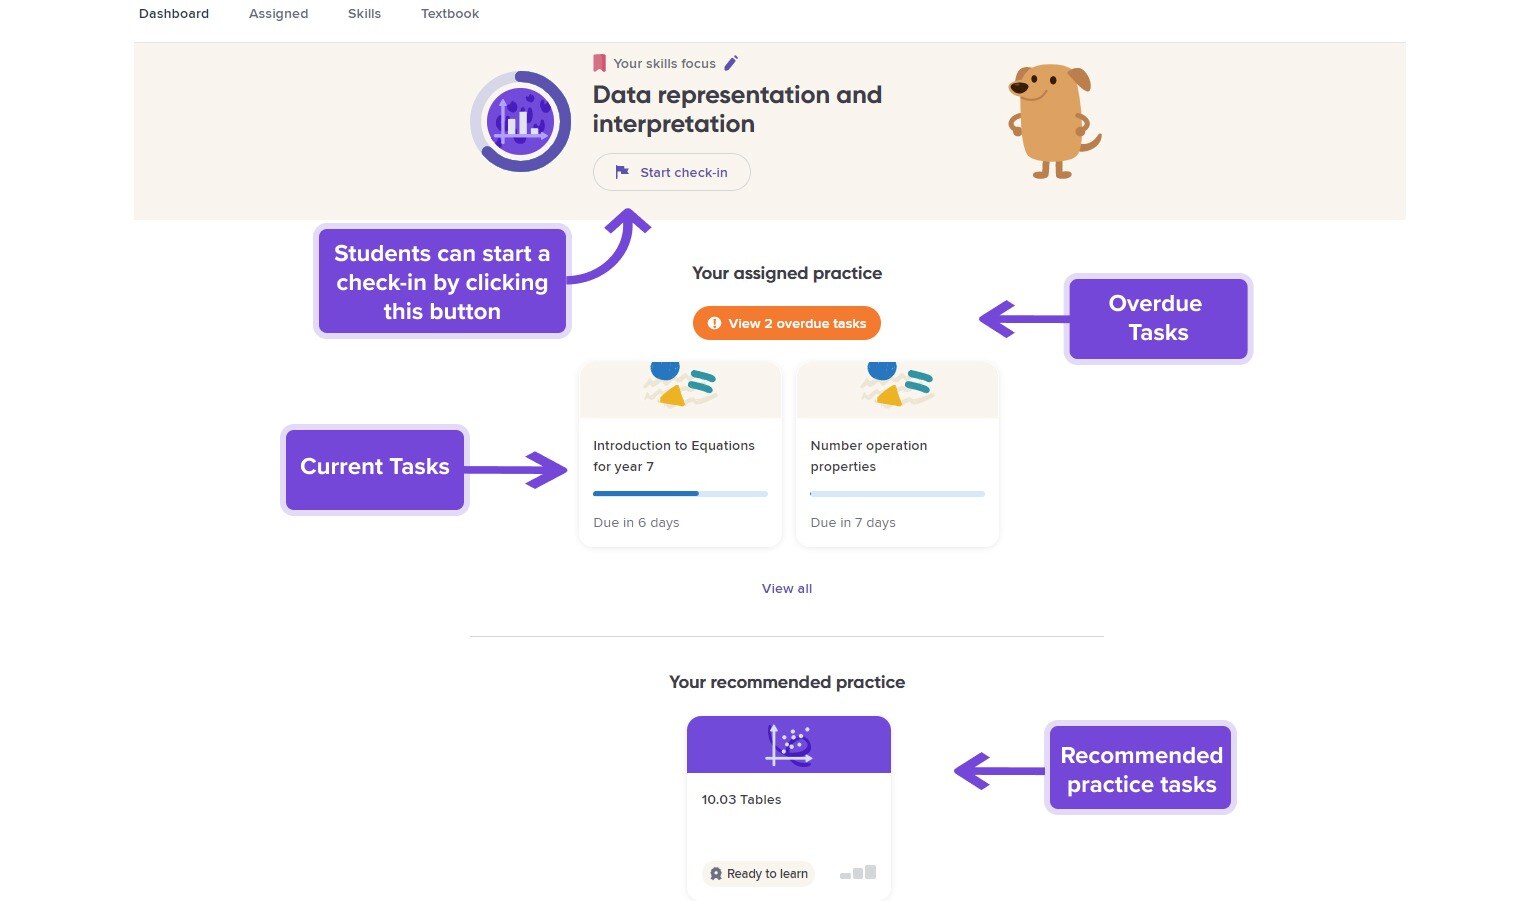Screen dimensions: 1540x901
Task: Click the exclamation icon on overdue tasks button
Action: click(714, 323)
